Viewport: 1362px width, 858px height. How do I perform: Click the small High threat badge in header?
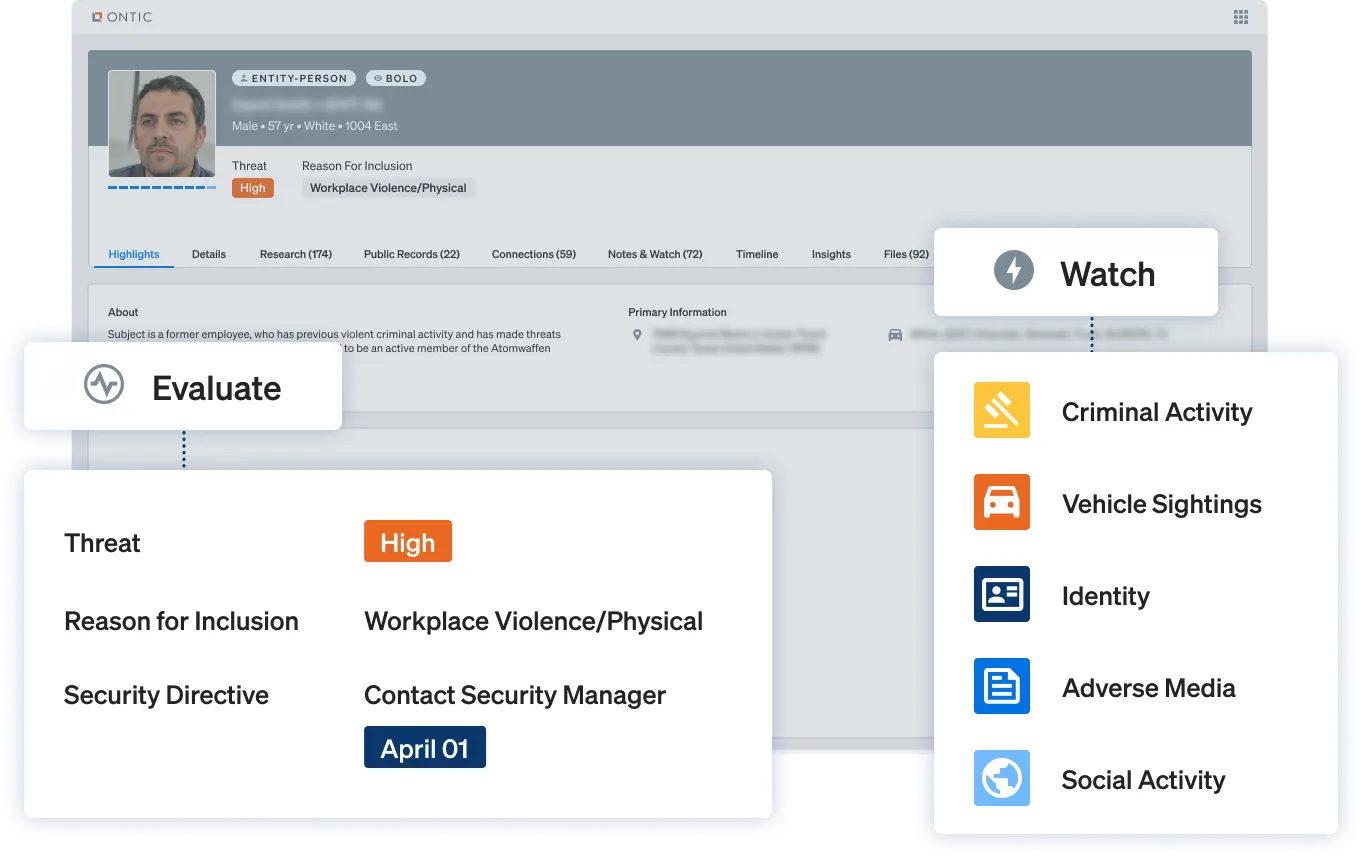[253, 188]
